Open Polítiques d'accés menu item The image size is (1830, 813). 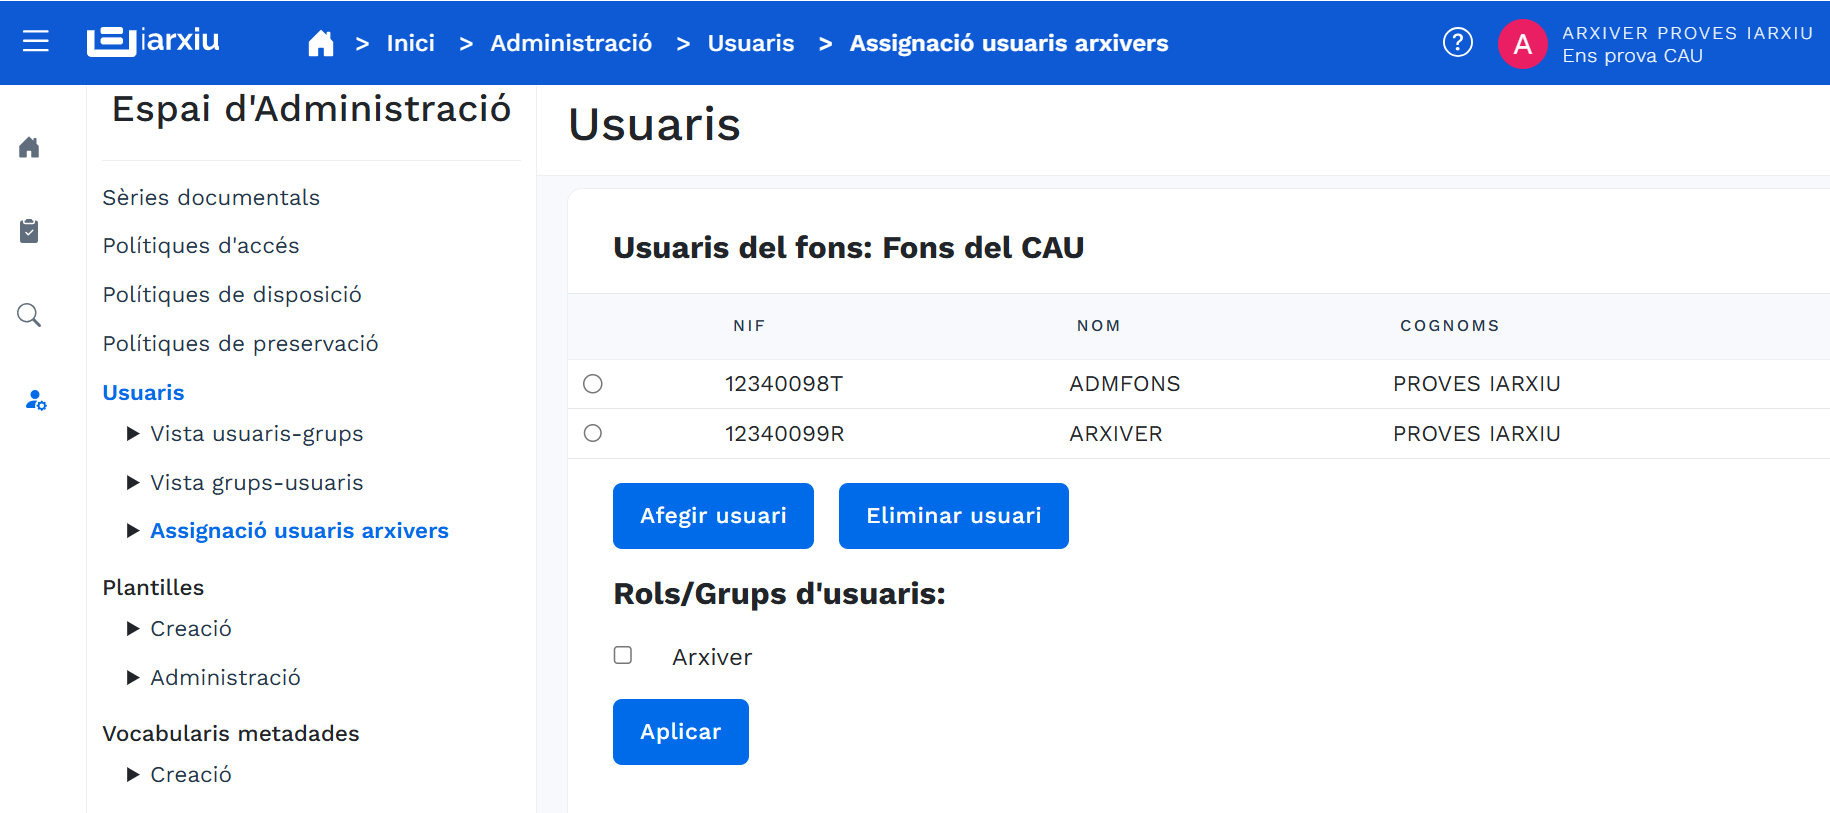(x=201, y=246)
